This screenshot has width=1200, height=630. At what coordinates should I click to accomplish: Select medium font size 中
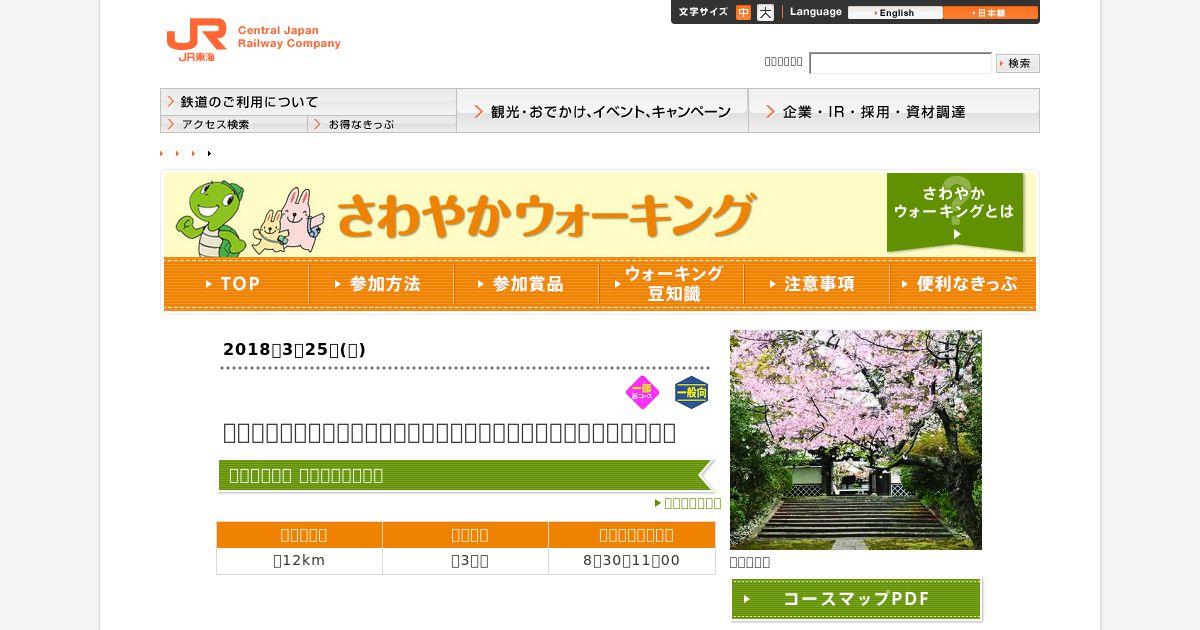(743, 12)
